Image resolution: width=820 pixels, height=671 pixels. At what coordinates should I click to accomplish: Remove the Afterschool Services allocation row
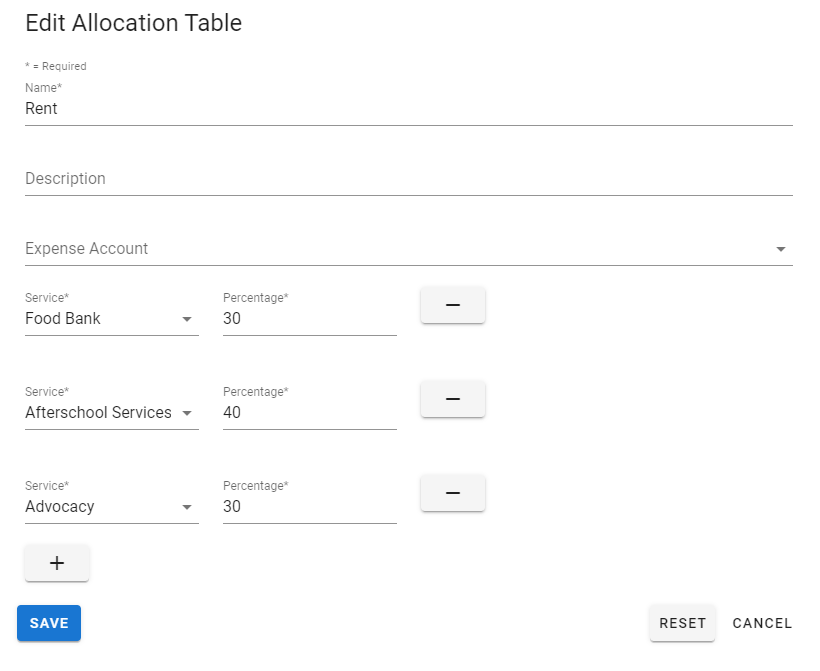point(452,399)
